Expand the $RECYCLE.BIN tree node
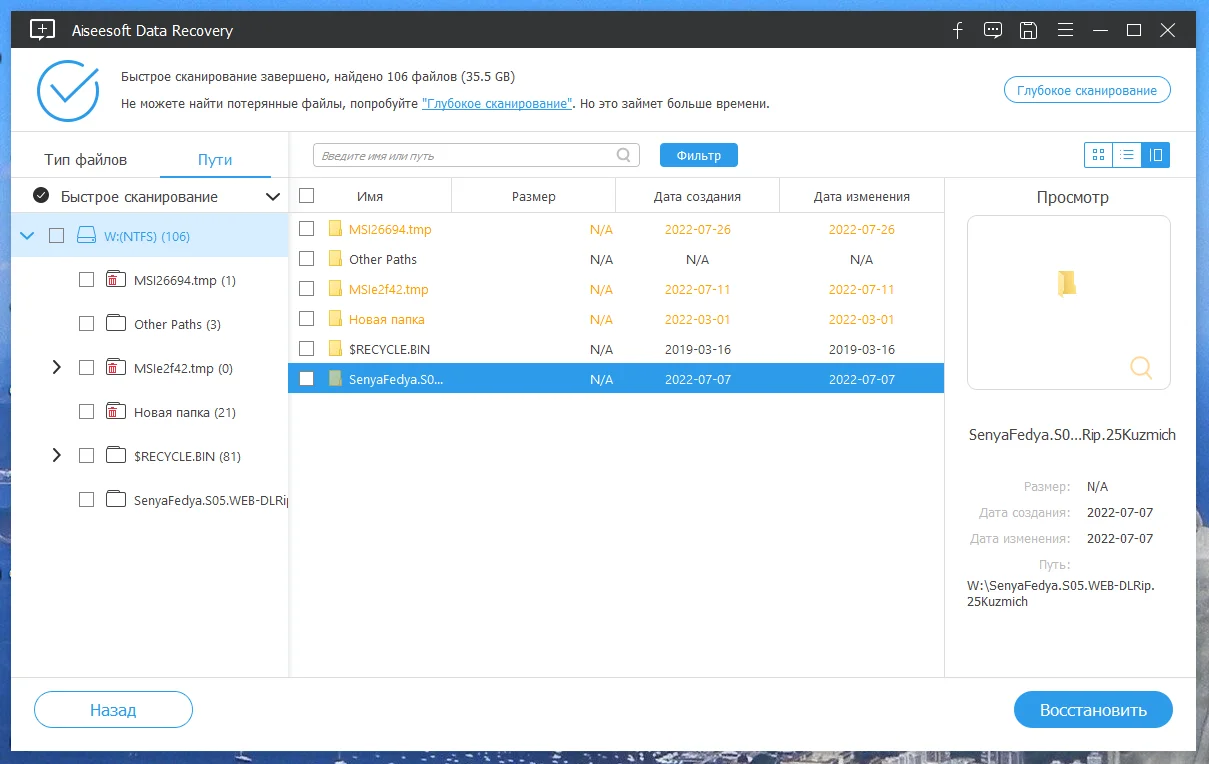The height and width of the screenshot is (764, 1209). 57,456
